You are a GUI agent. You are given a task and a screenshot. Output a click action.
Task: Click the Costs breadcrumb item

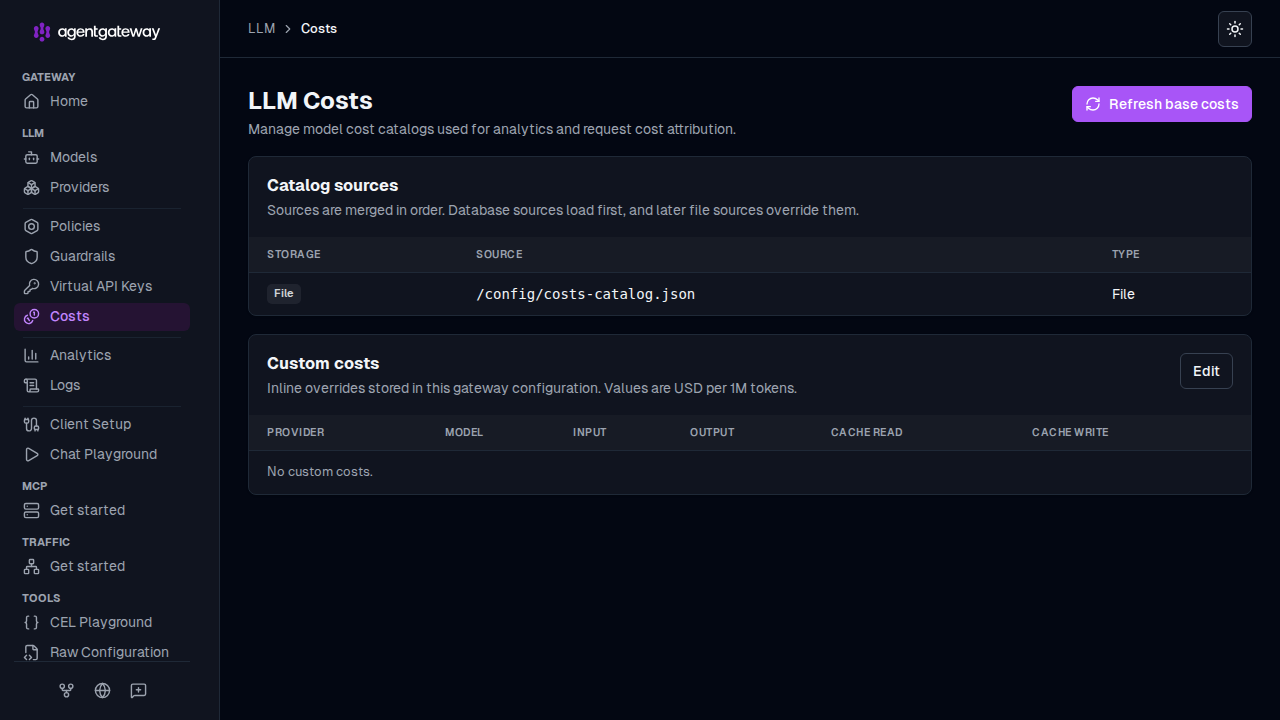319,29
